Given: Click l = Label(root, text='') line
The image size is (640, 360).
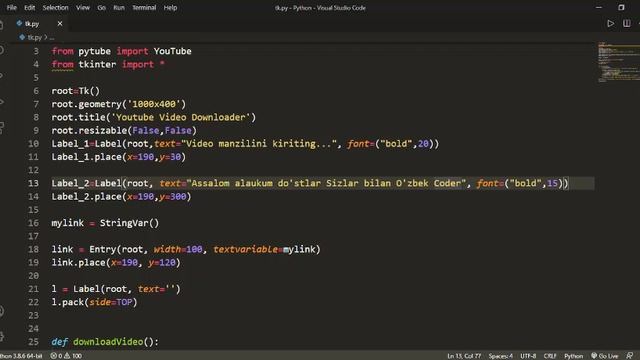Looking at the screenshot, I should point(116,289).
